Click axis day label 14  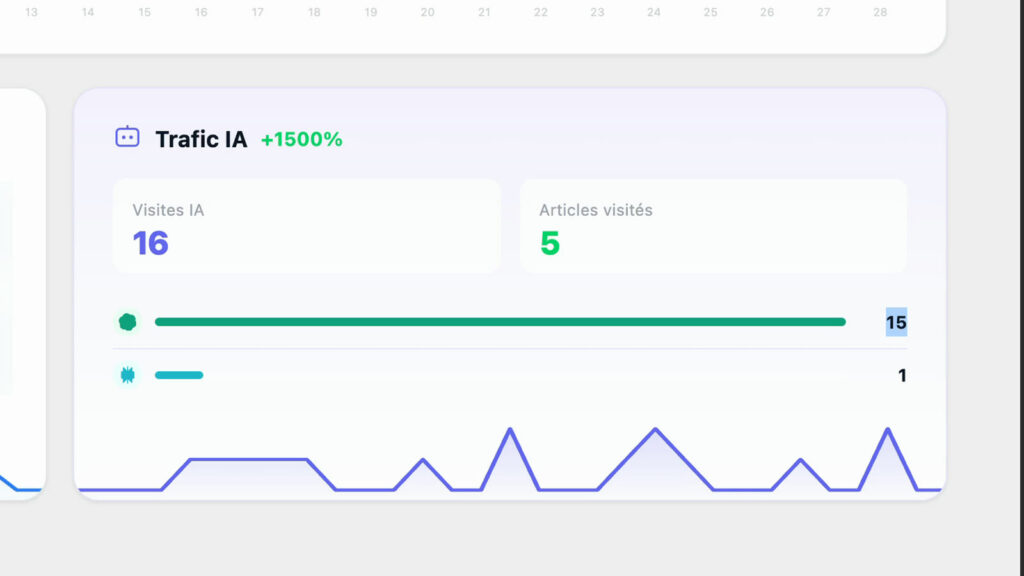pyautogui.click(x=88, y=12)
